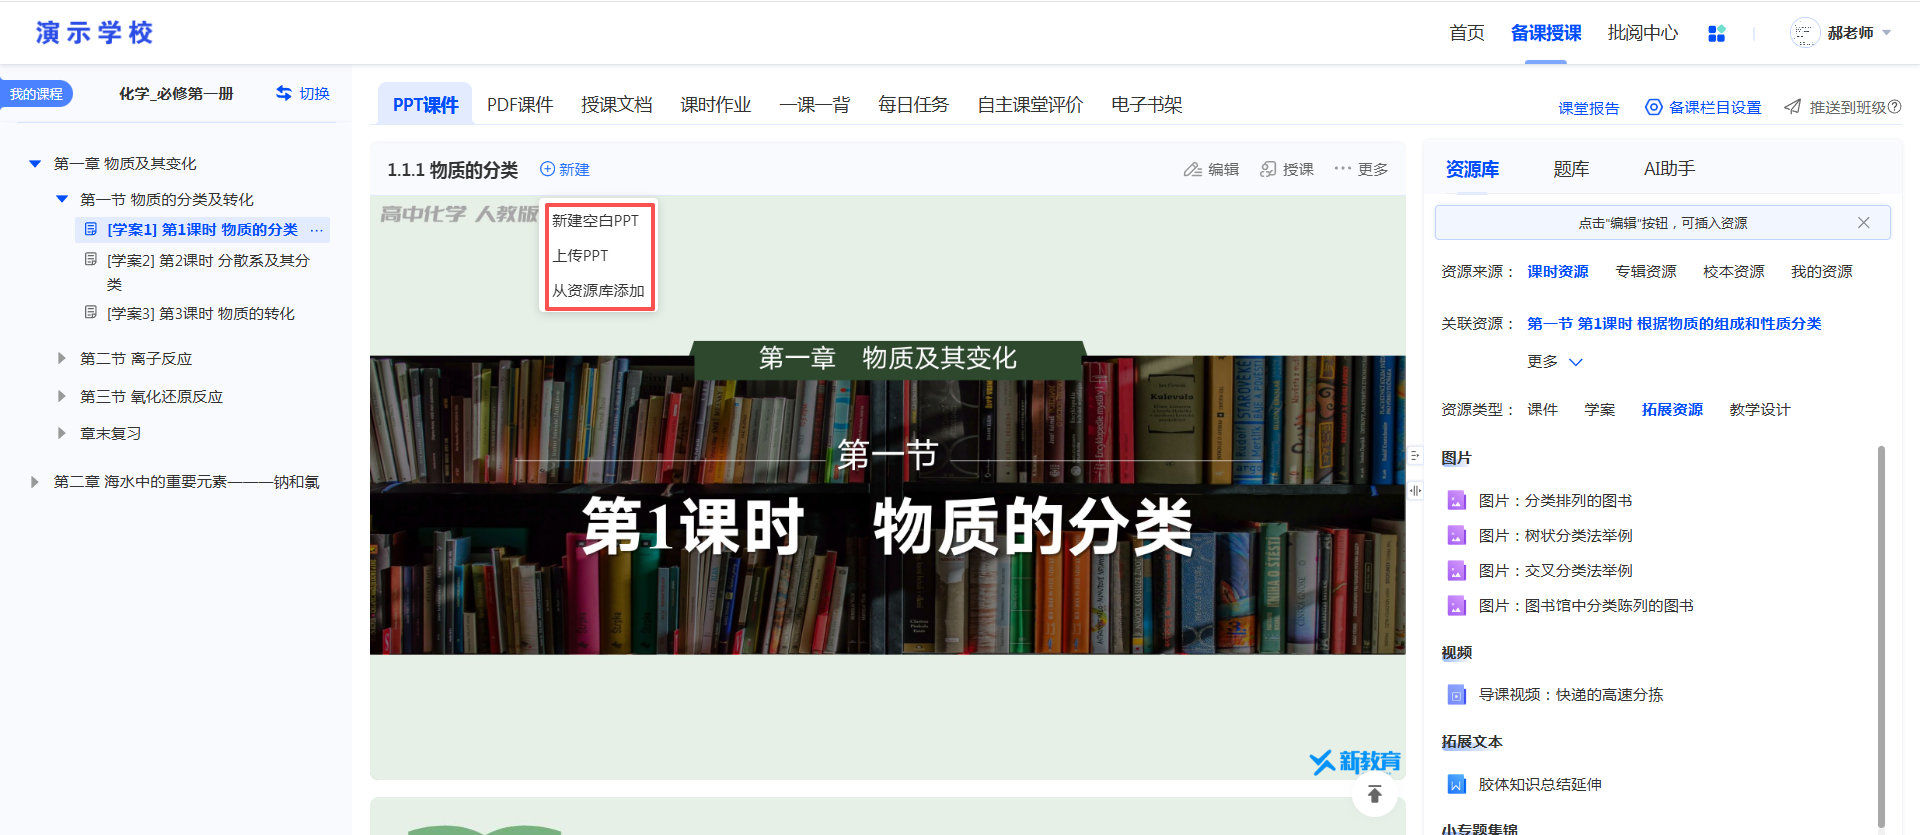The height and width of the screenshot is (835, 1920).
Task: Click the panel divider drag handle icon
Action: click(1415, 491)
